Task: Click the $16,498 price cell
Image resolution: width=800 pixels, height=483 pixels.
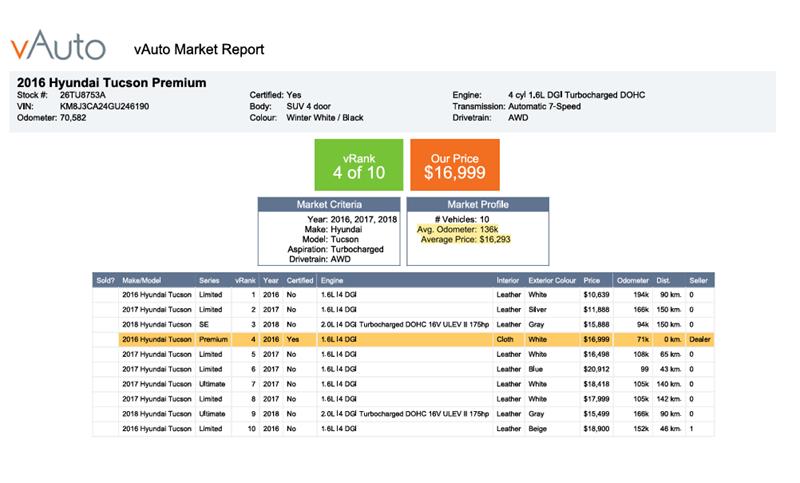Action: pyautogui.click(x=596, y=354)
